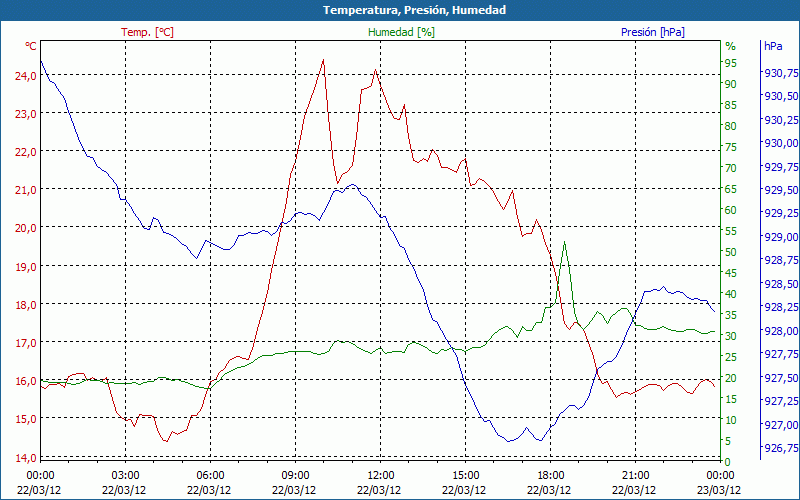This screenshot has height=500, width=800.
Task: Click the 24,0 temperature axis value
Action: 26,76
